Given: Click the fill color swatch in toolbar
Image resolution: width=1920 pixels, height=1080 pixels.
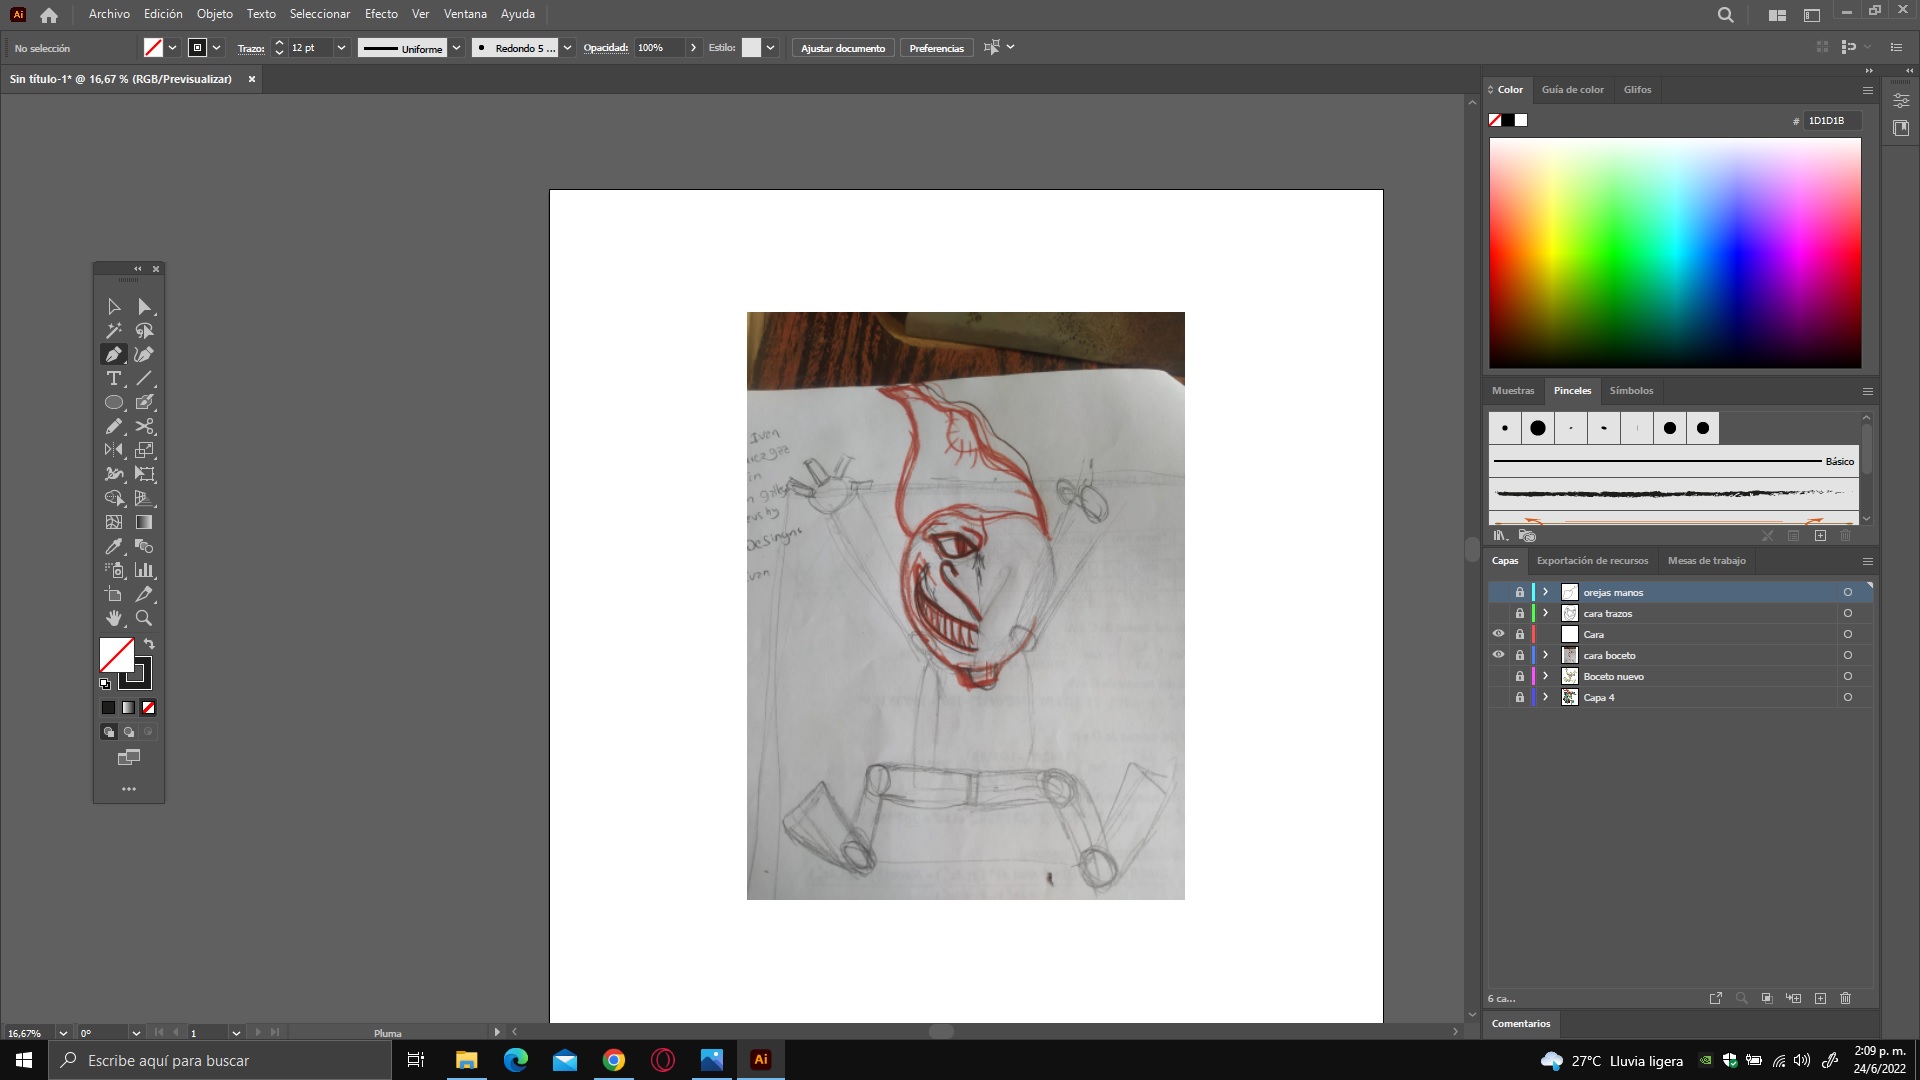Looking at the screenshot, I should (116, 655).
